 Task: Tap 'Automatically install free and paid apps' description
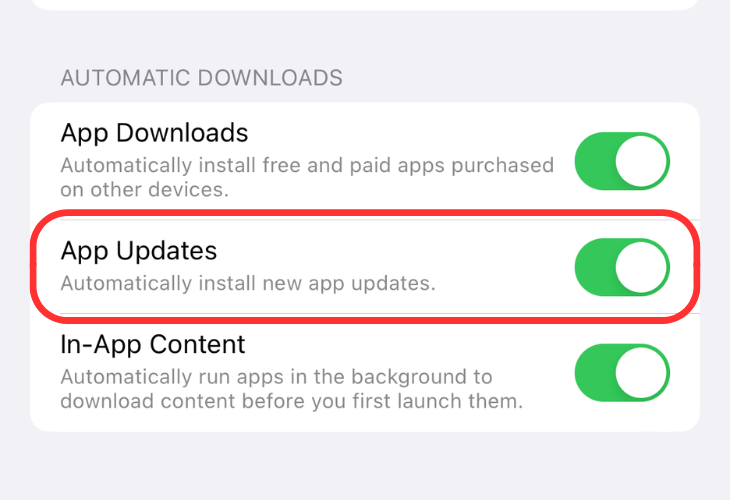(x=307, y=177)
